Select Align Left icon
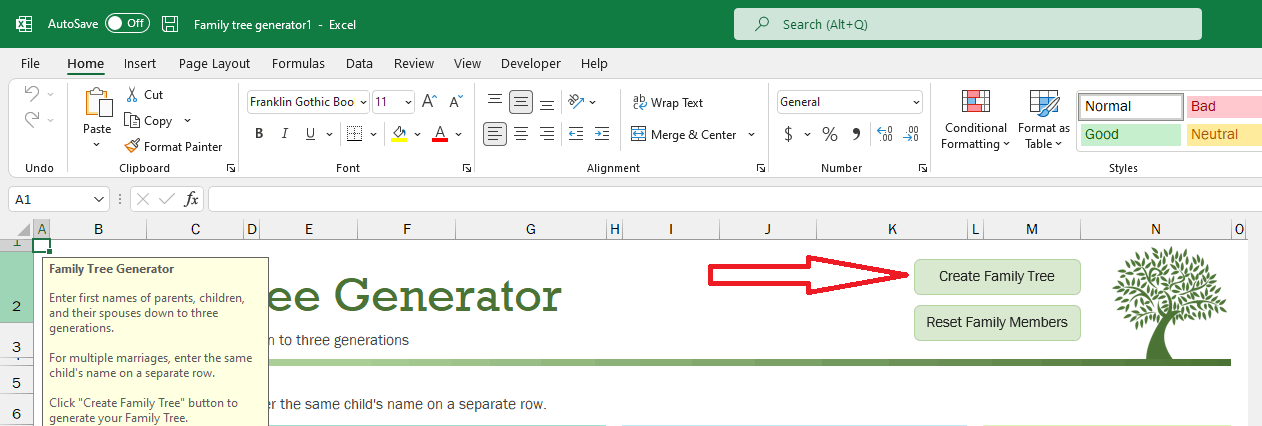This screenshot has height=426, width=1262. (495, 134)
